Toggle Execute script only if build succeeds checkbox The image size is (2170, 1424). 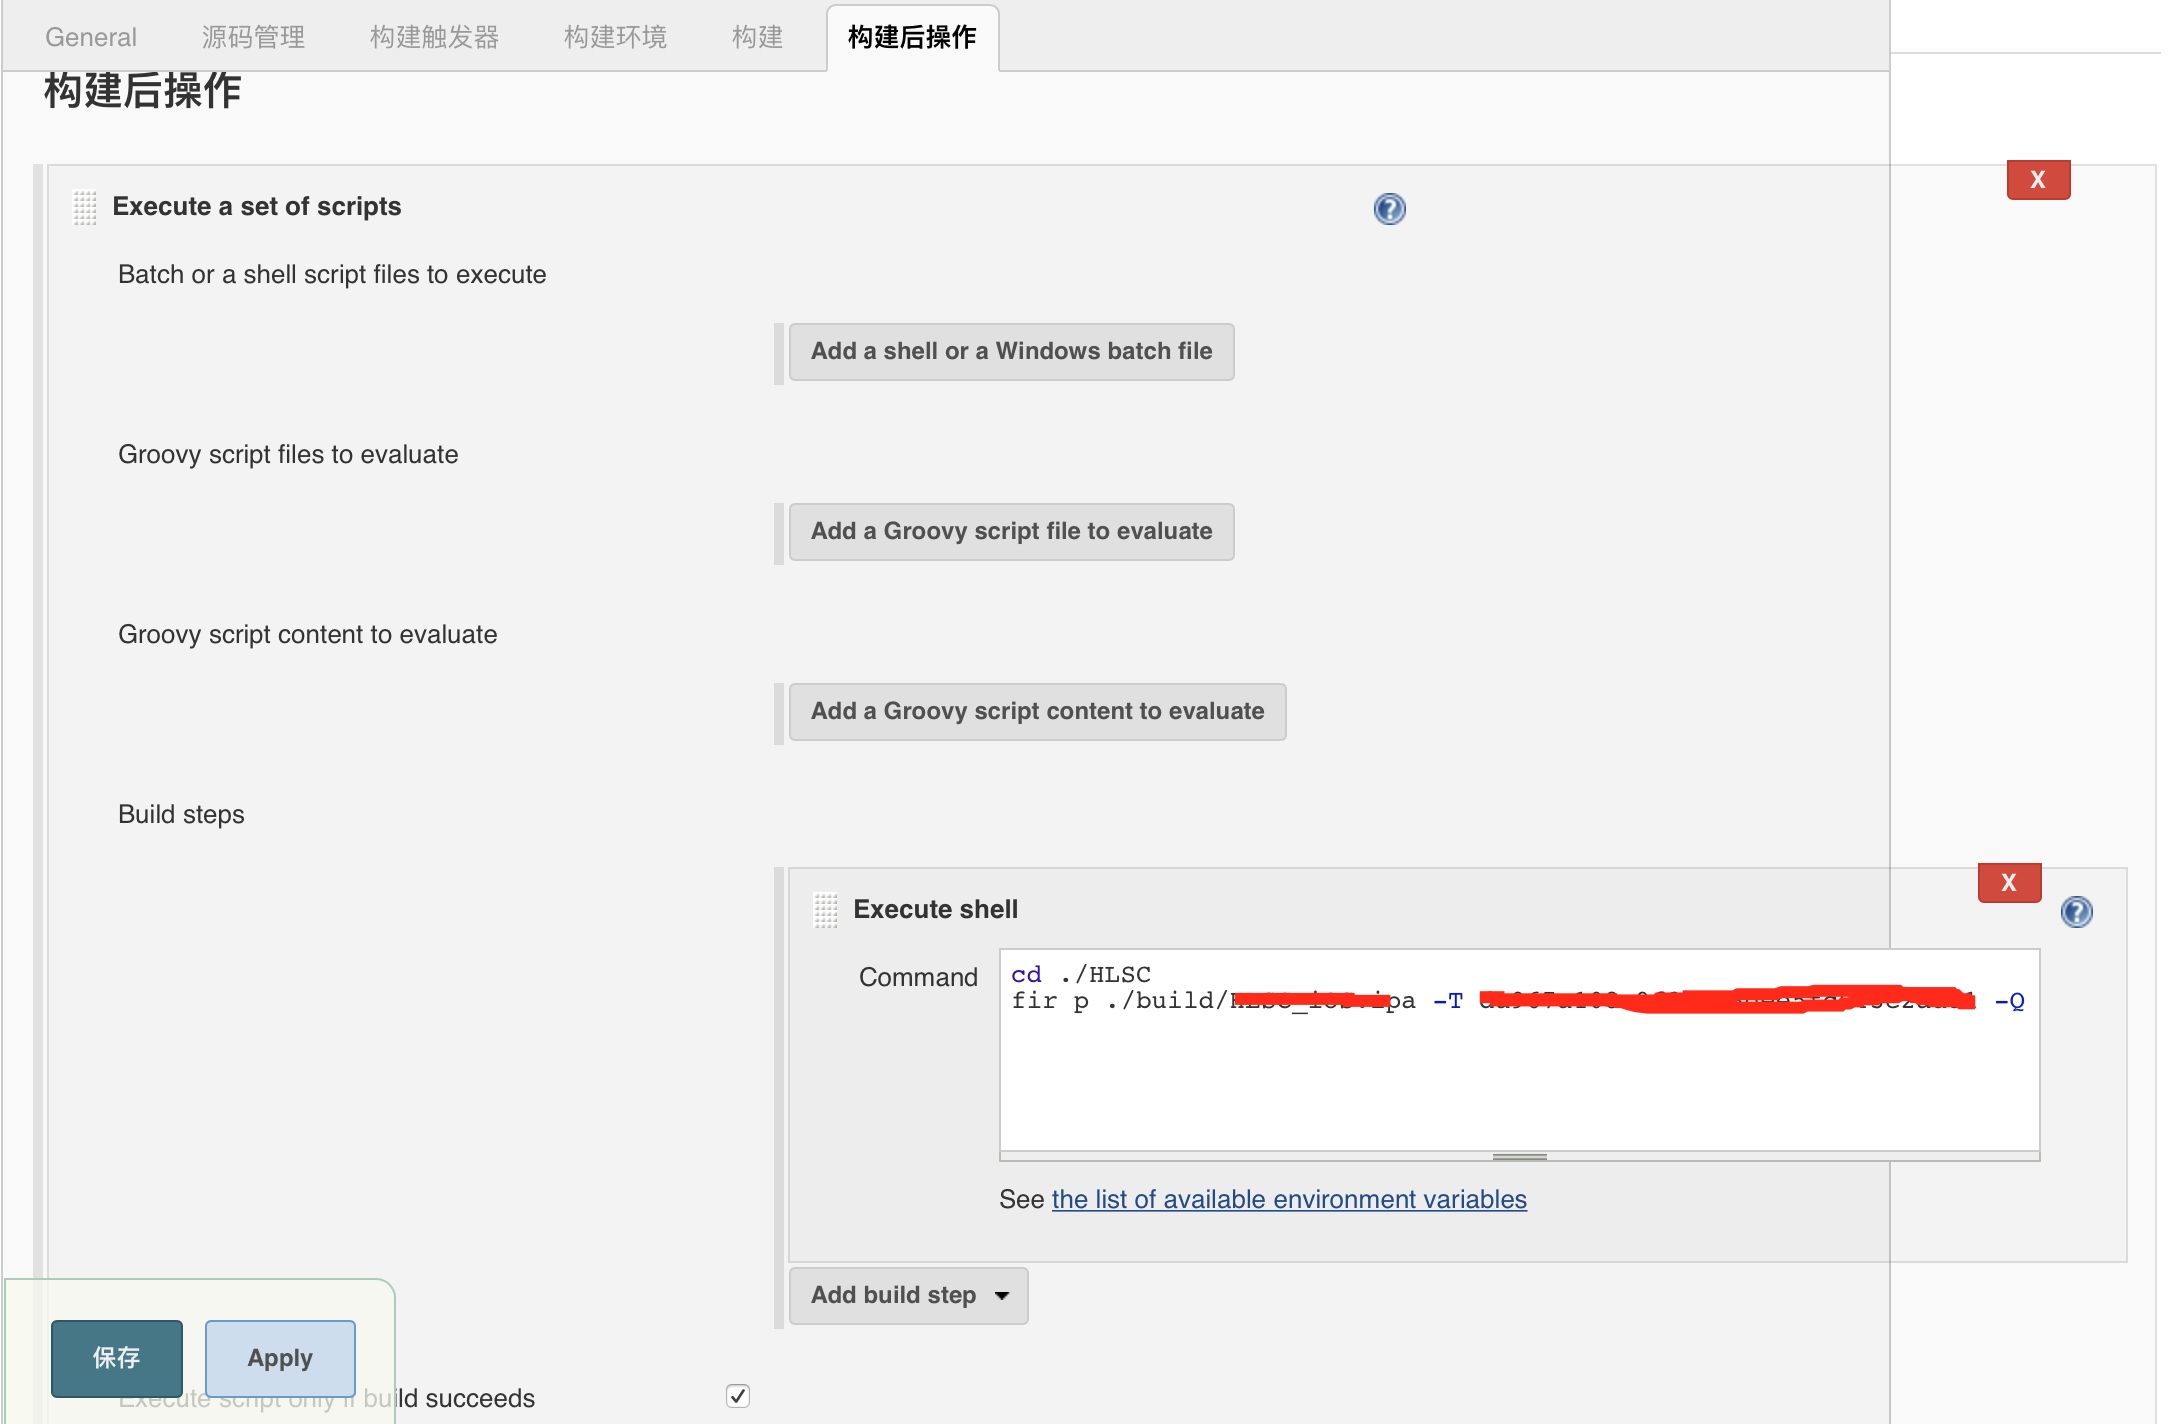coord(738,1396)
